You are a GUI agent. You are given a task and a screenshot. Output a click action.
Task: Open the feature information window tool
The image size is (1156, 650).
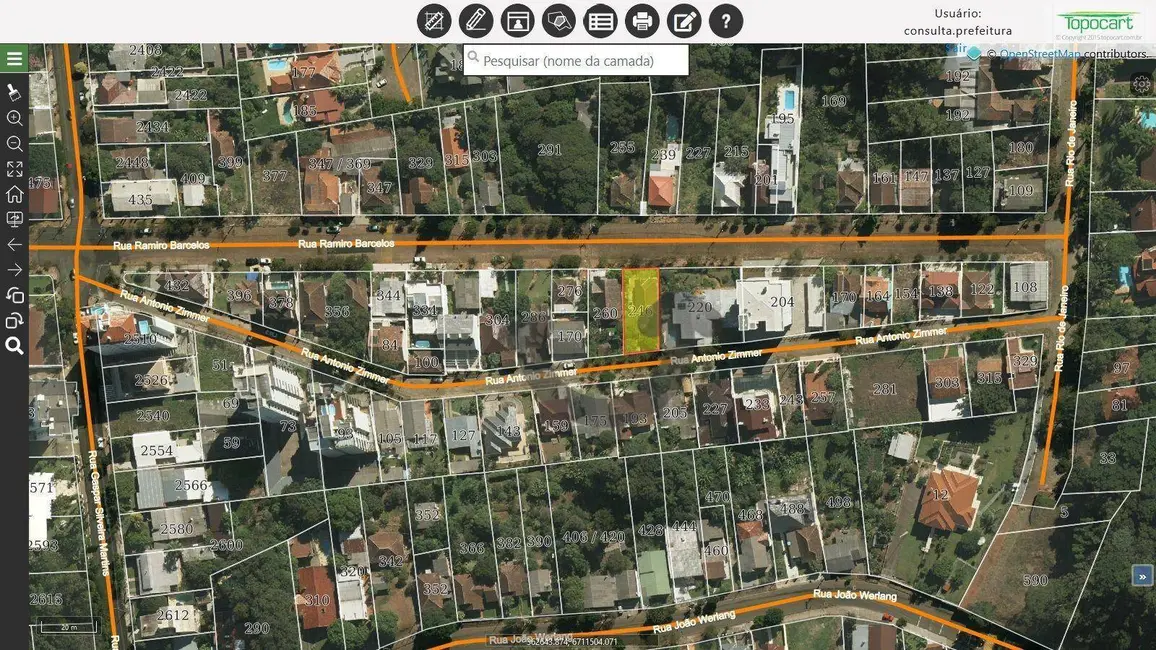point(517,20)
